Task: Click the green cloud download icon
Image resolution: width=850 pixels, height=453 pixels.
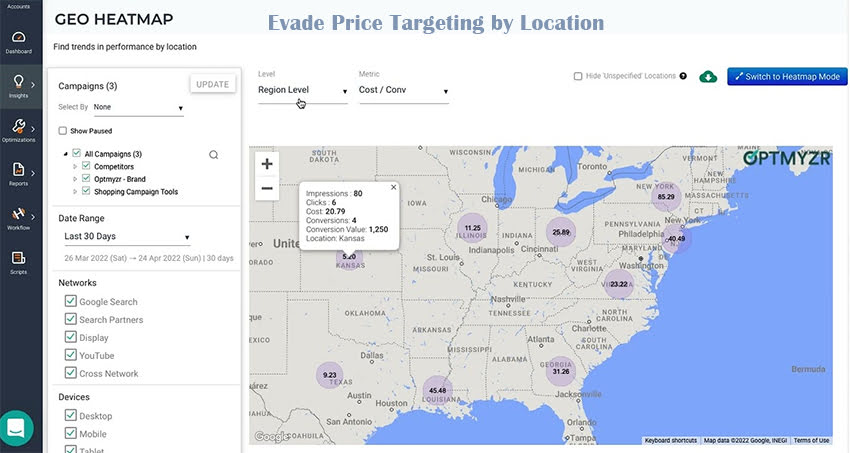Action: pyautogui.click(x=708, y=77)
